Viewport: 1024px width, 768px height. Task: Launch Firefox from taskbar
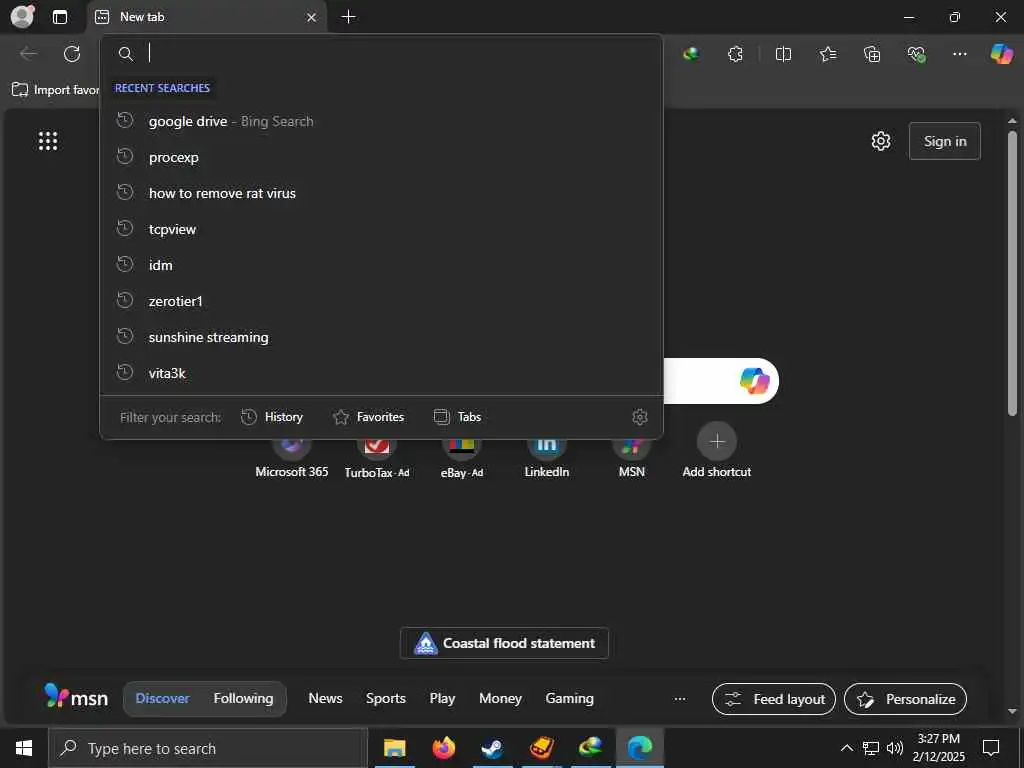point(443,748)
